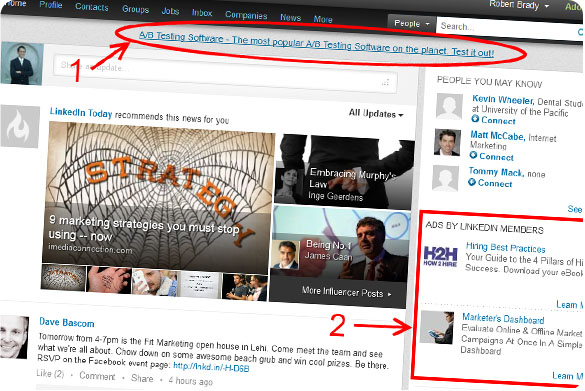Open the Marketer's Dashboard ad
585x391 pixels.
[503, 319]
